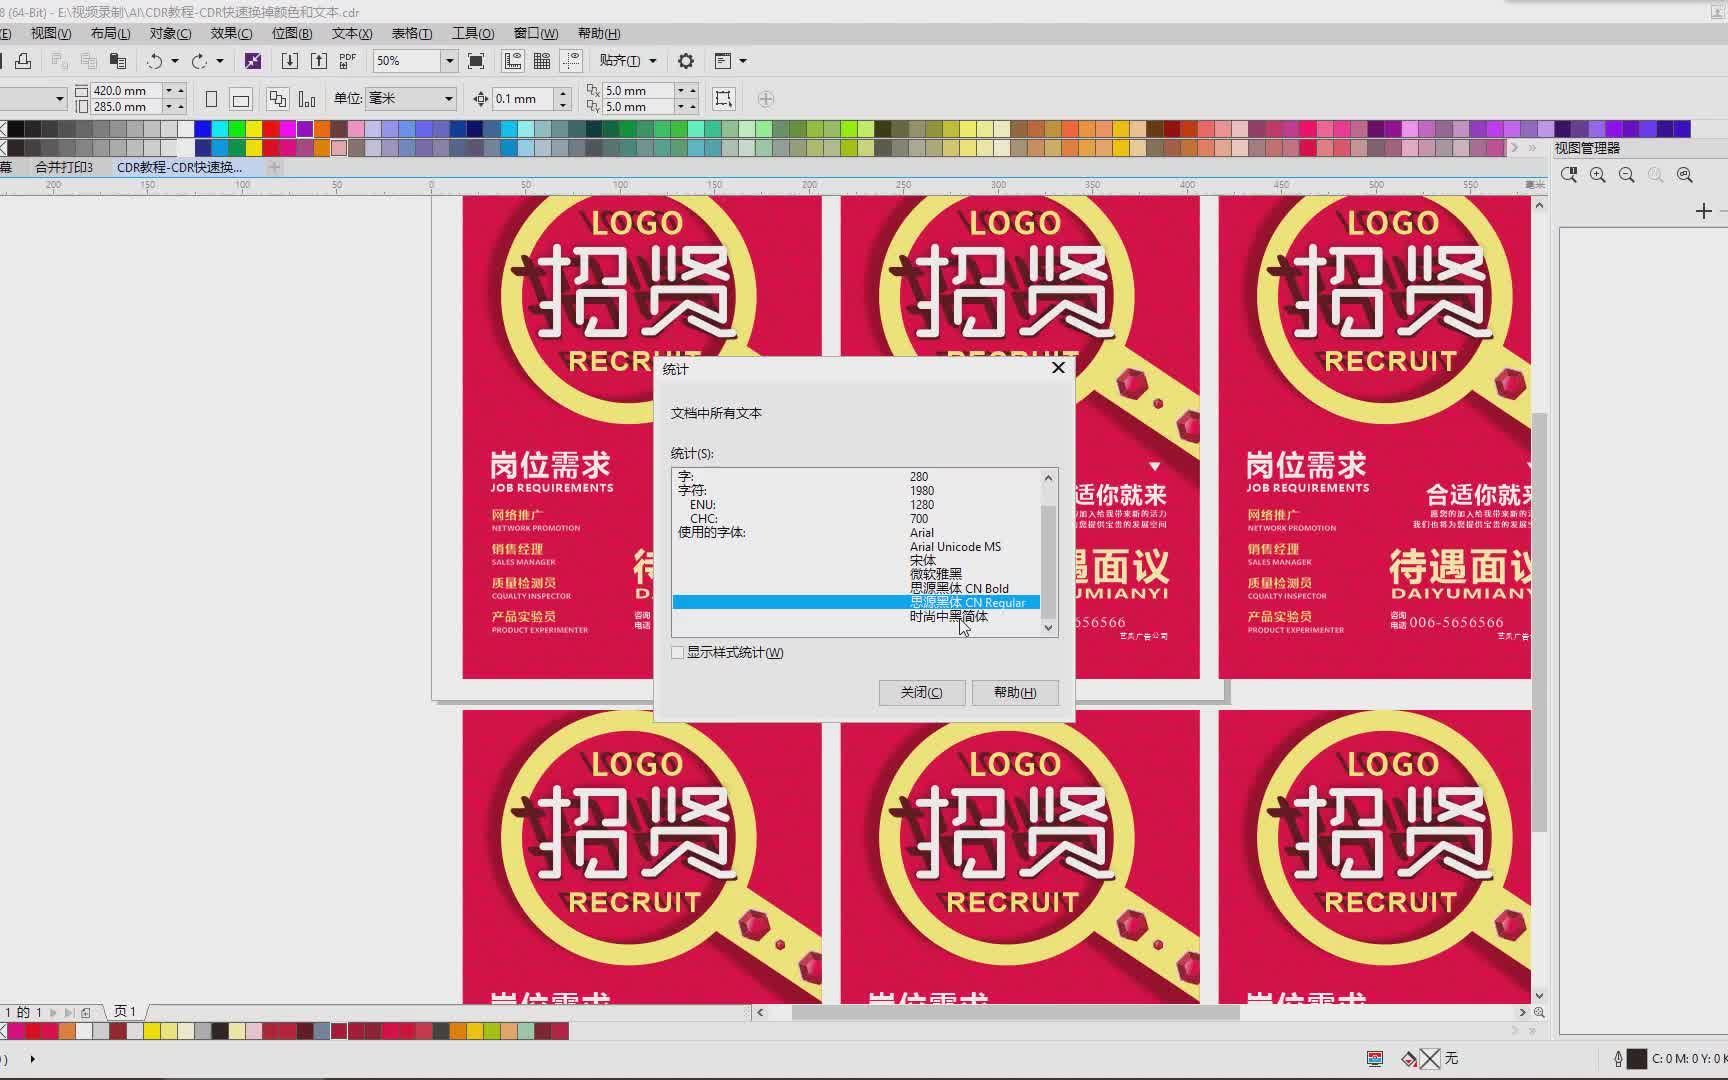Click the Paste clipboard icon
Image resolution: width=1728 pixels, height=1080 pixels.
118,61
